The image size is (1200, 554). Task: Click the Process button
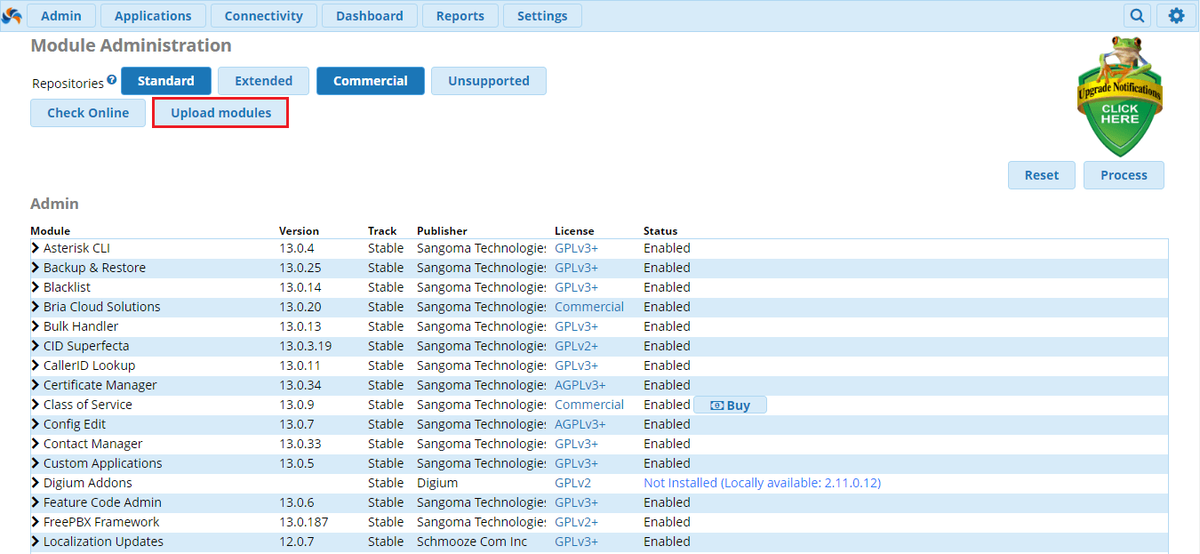(1124, 175)
